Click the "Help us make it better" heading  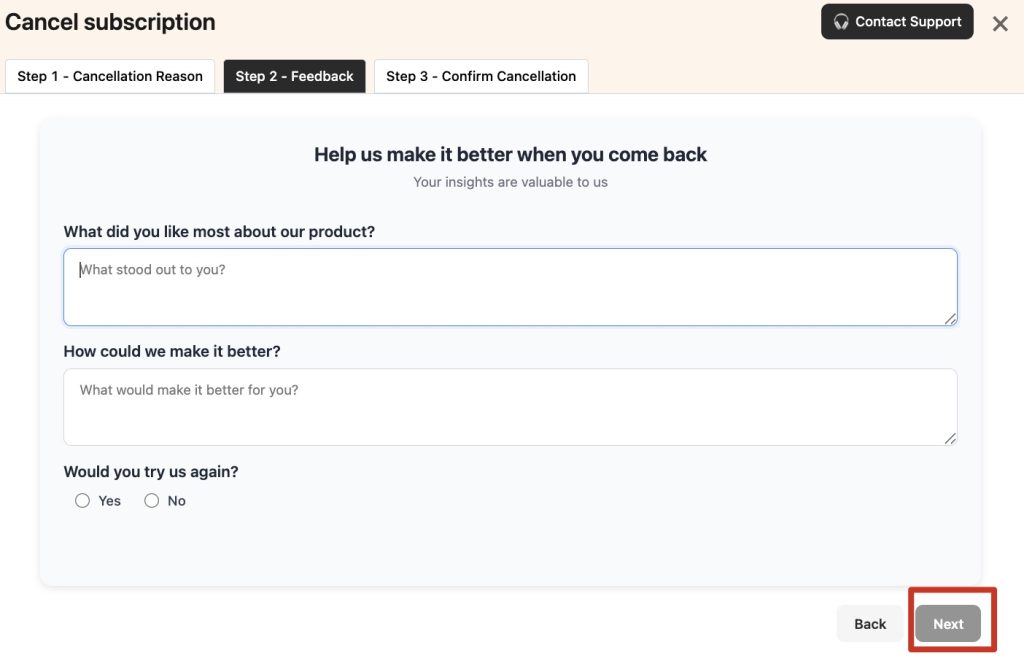510,155
